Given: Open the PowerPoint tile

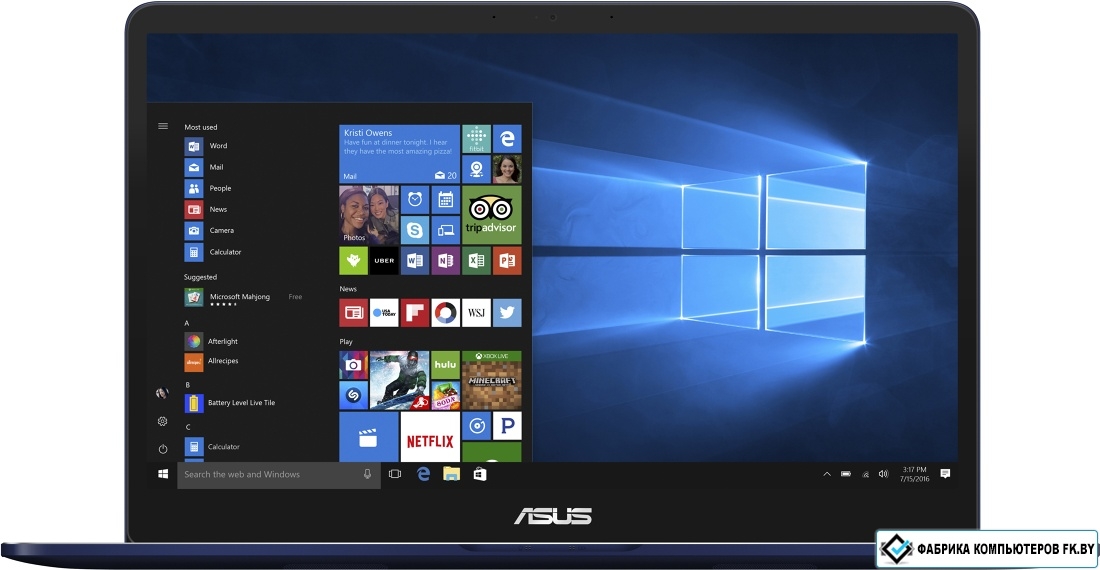Looking at the screenshot, I should pos(507,260).
